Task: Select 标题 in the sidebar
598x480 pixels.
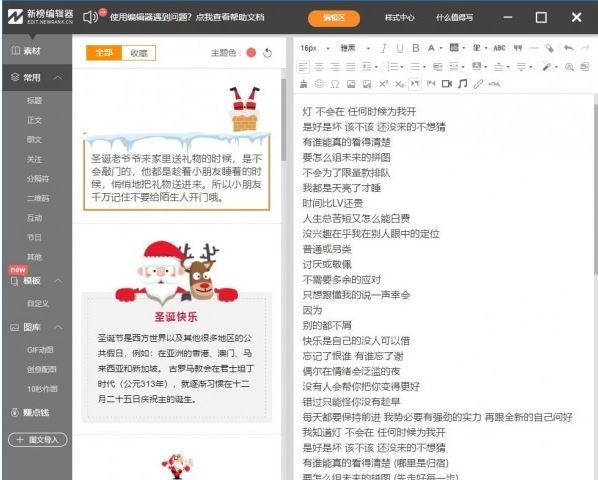Action: click(x=34, y=100)
